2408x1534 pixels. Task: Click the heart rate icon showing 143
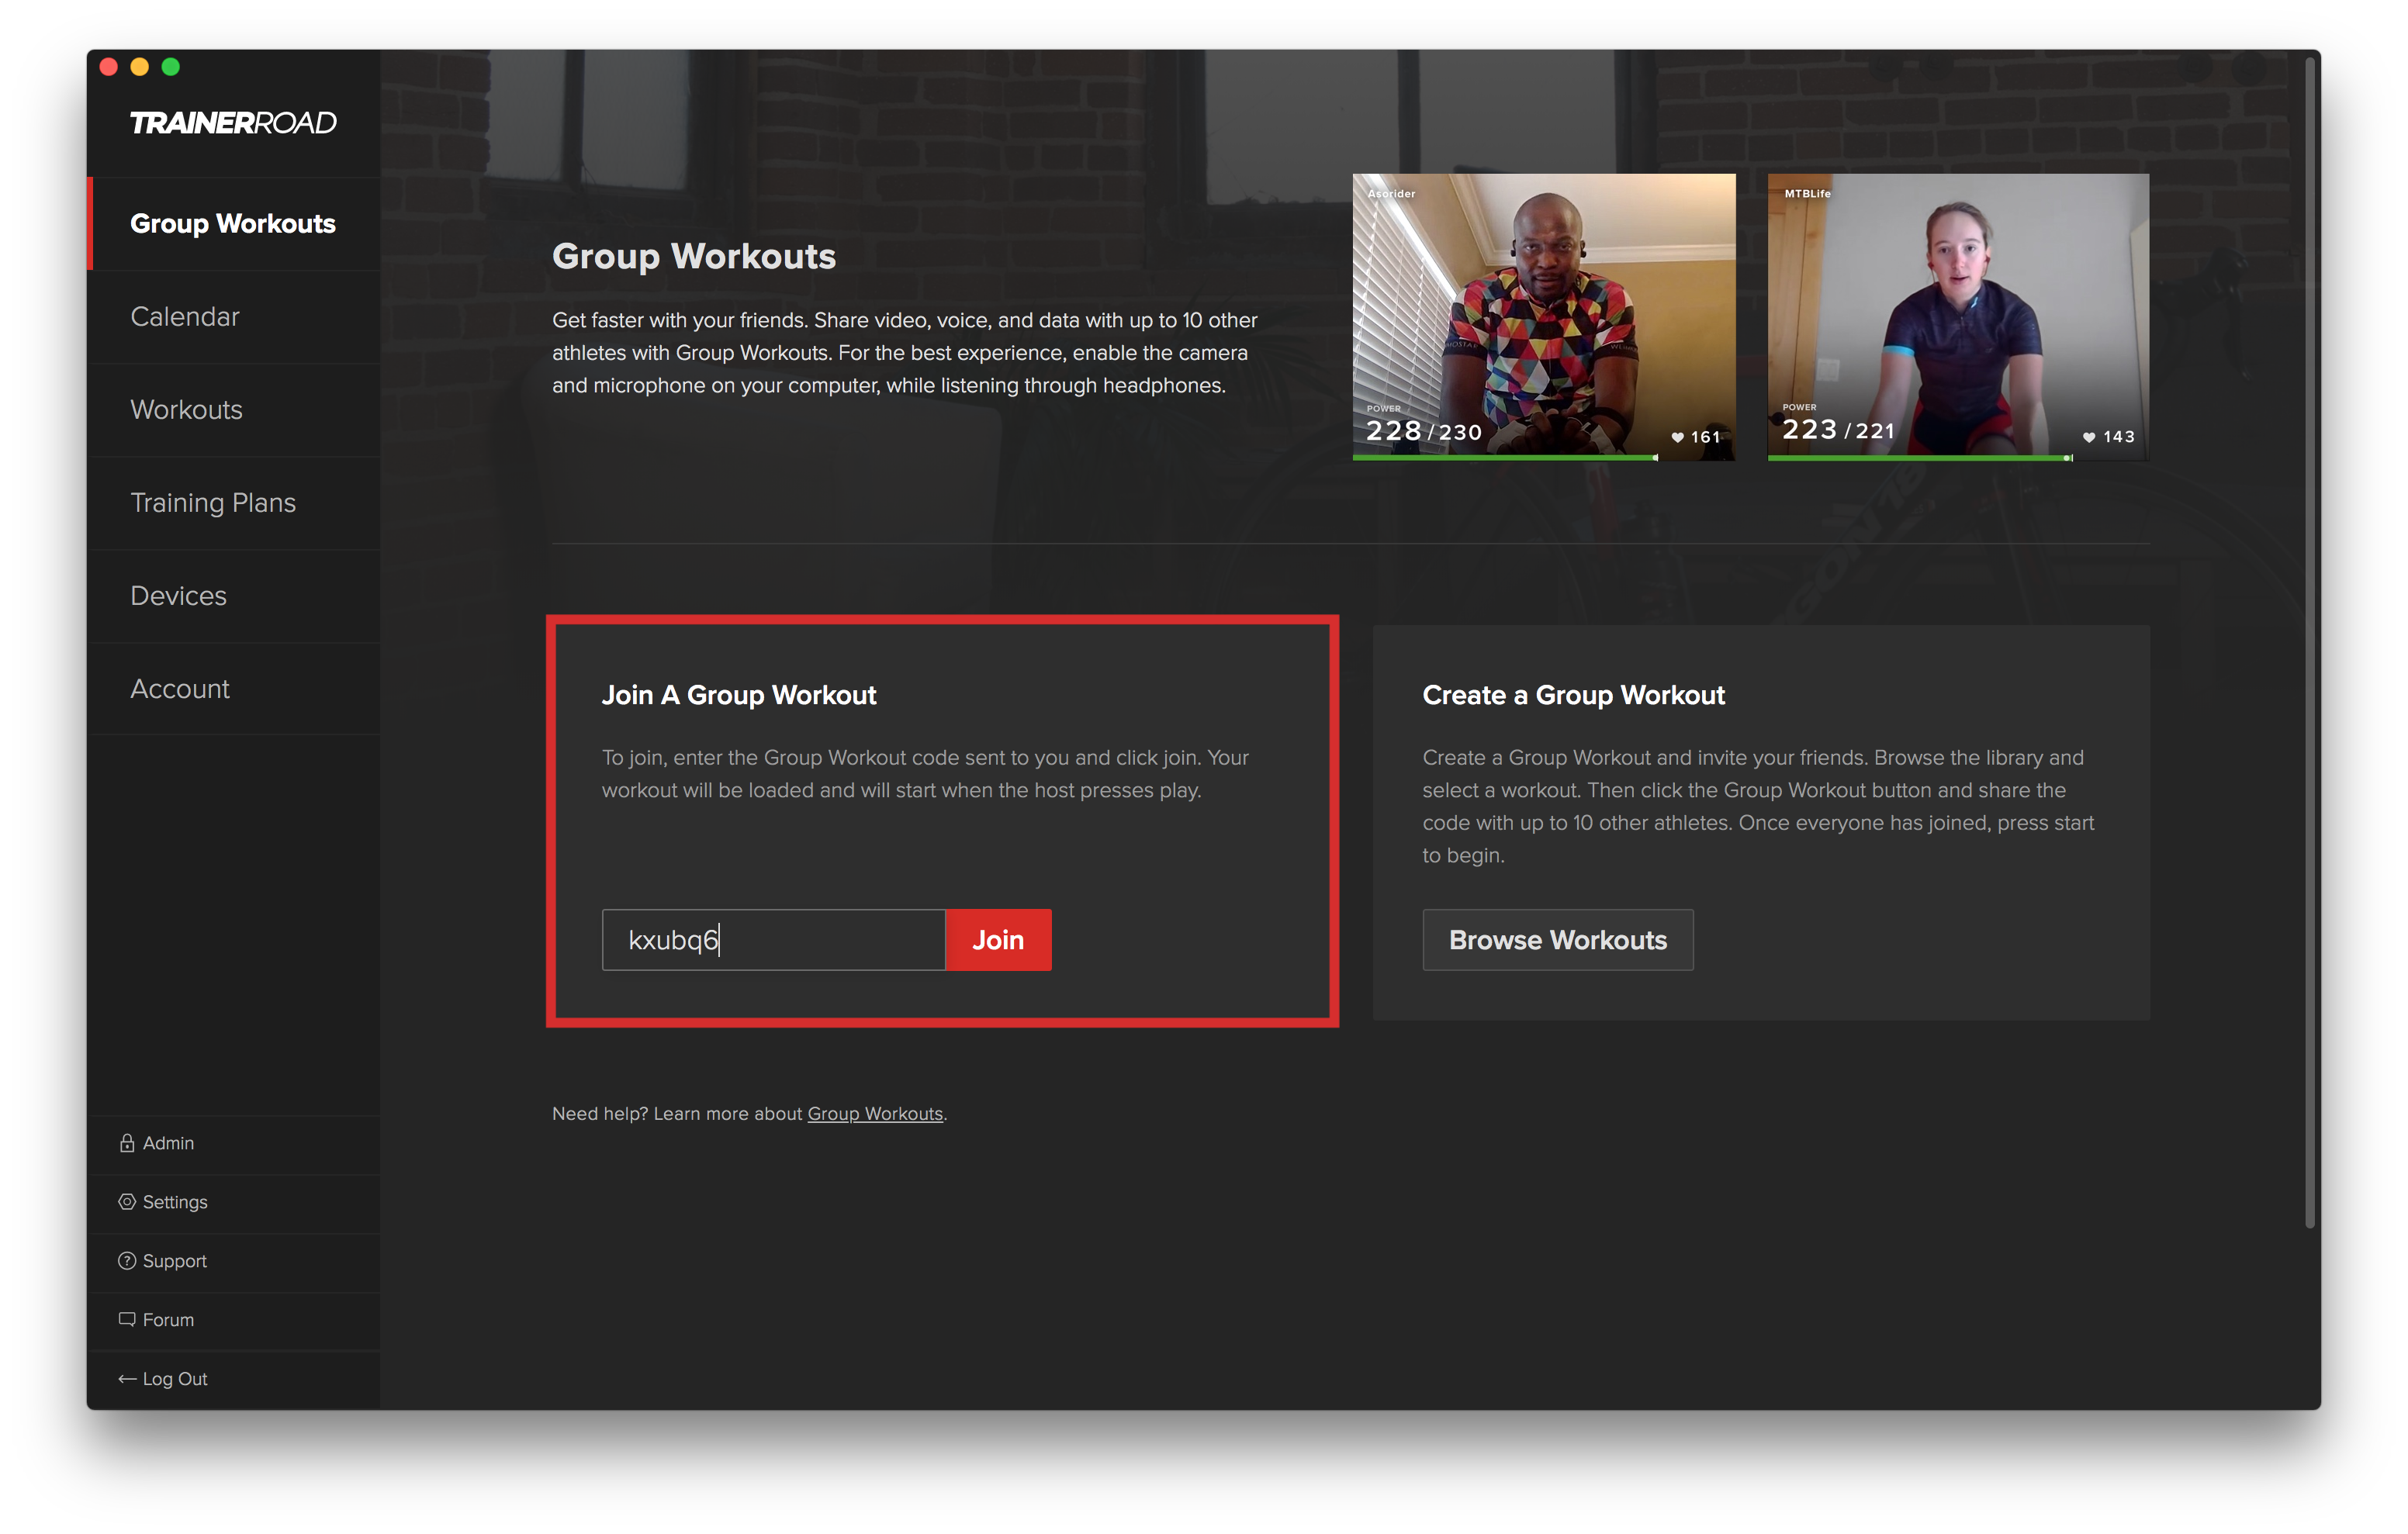point(2089,437)
